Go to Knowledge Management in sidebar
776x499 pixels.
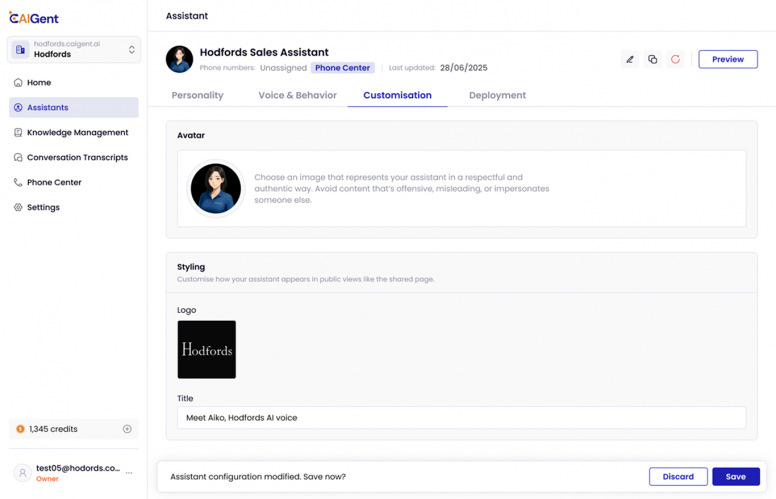[x=77, y=132]
